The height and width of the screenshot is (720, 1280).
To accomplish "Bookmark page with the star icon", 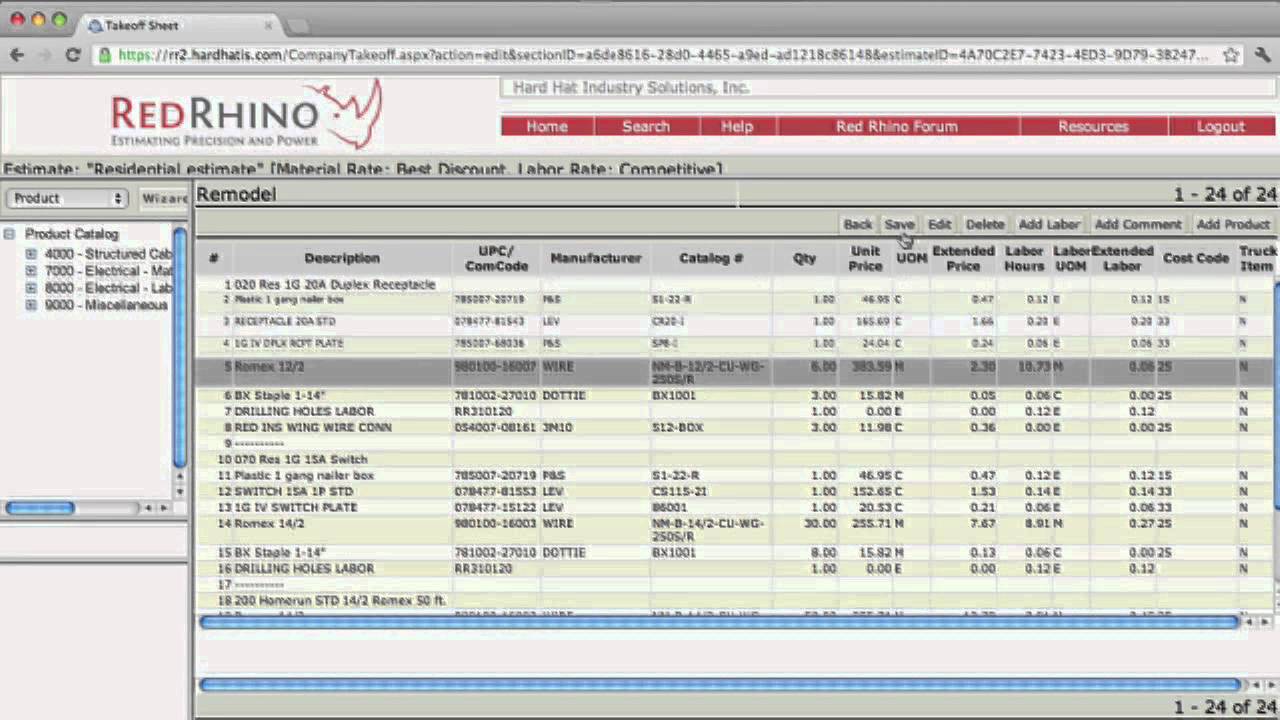I will (x=1231, y=55).
